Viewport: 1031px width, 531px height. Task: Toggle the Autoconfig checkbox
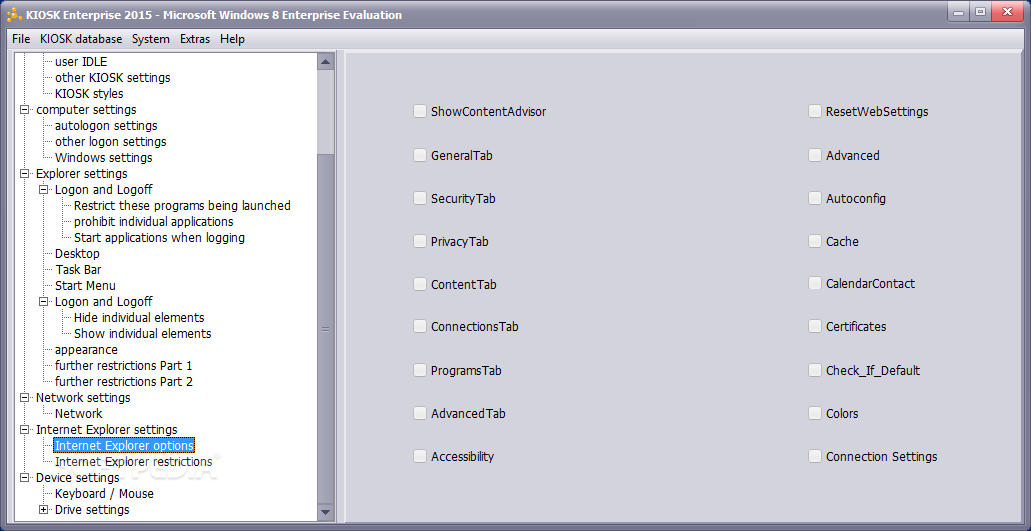(x=815, y=198)
